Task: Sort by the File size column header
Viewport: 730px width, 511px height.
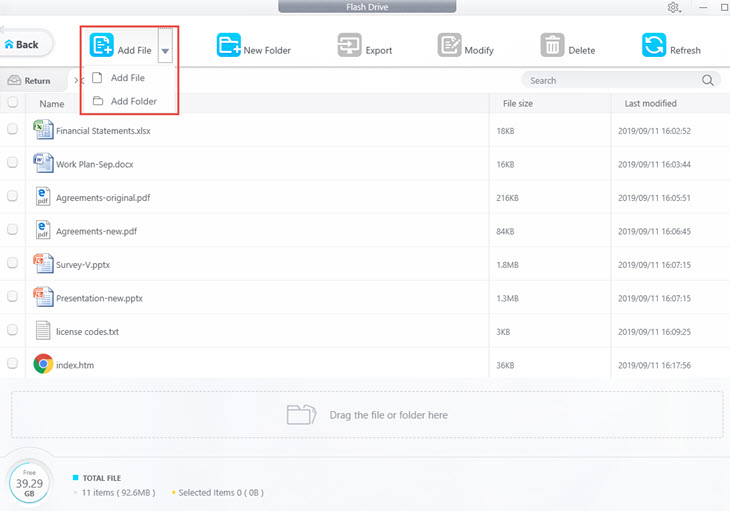Action: point(518,103)
